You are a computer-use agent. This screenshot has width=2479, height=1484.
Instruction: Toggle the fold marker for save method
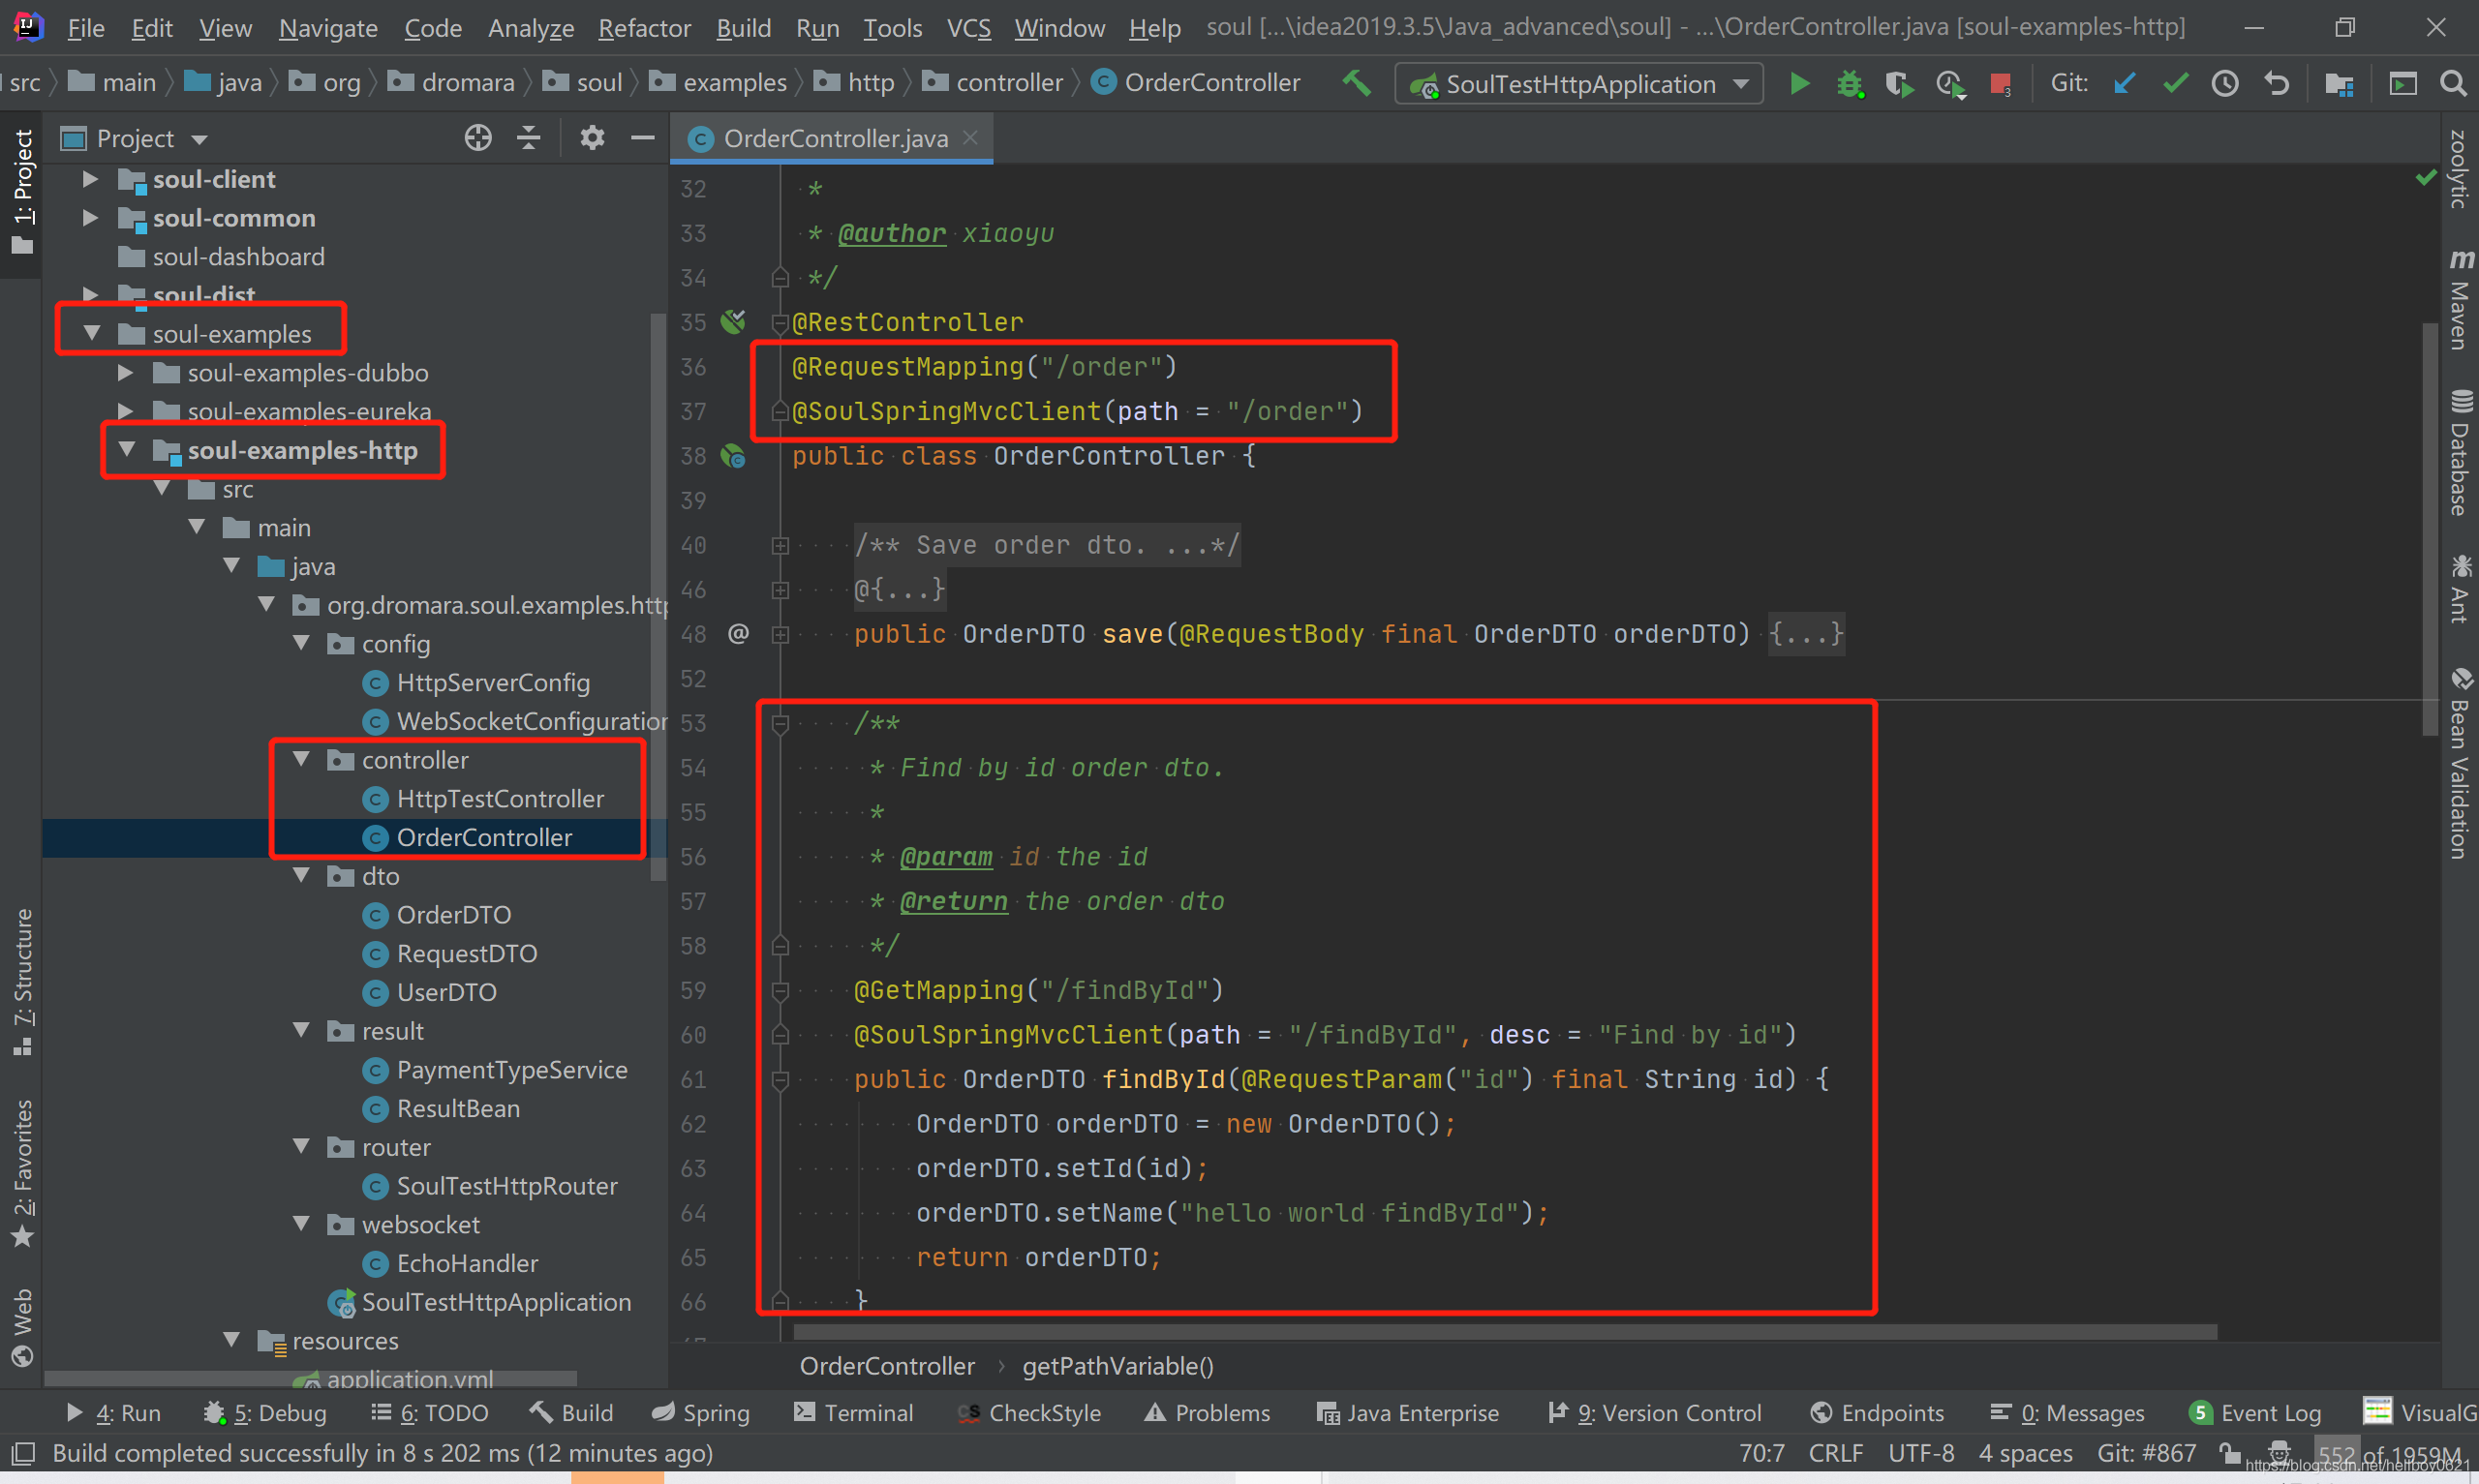780,635
